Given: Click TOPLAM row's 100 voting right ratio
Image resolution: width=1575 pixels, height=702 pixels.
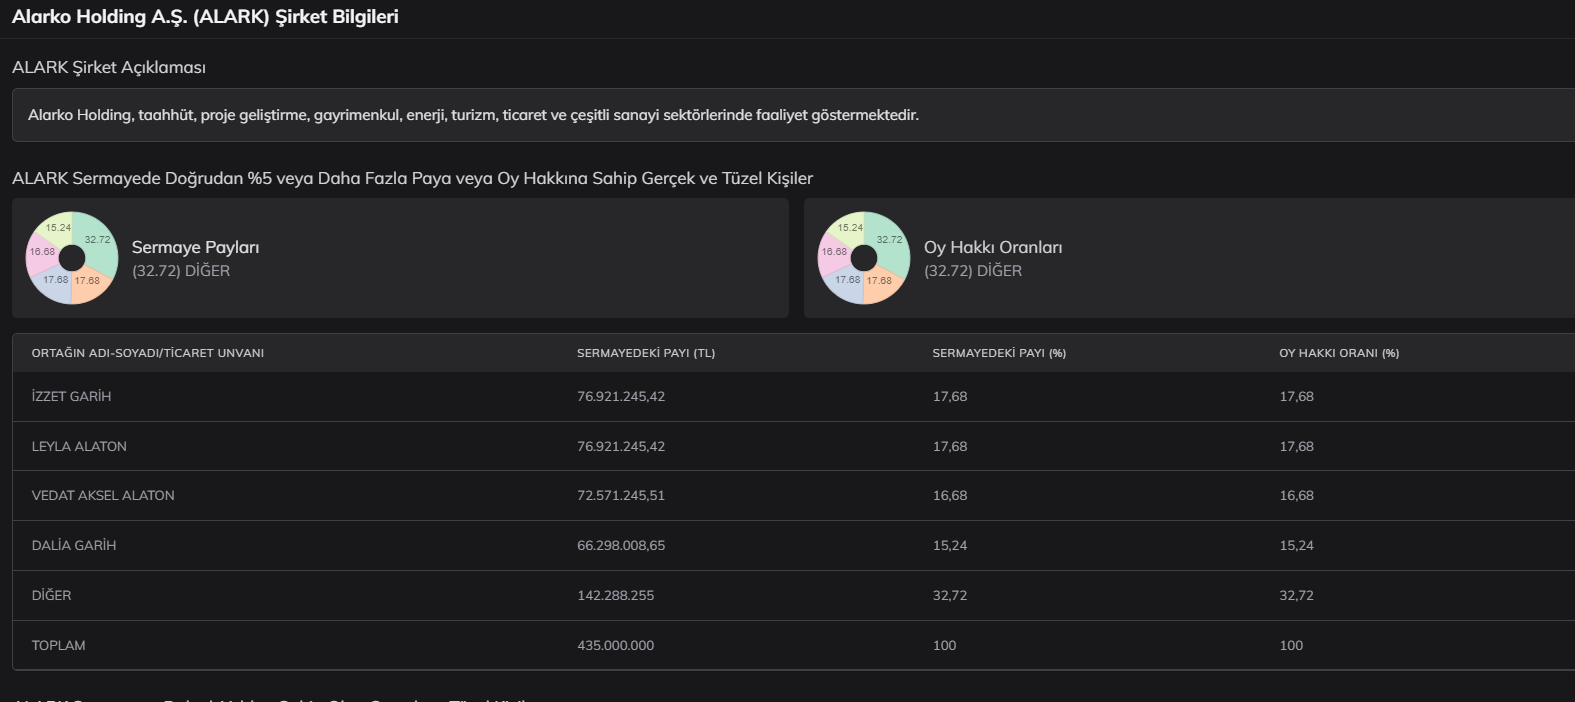Looking at the screenshot, I should coord(1292,645).
